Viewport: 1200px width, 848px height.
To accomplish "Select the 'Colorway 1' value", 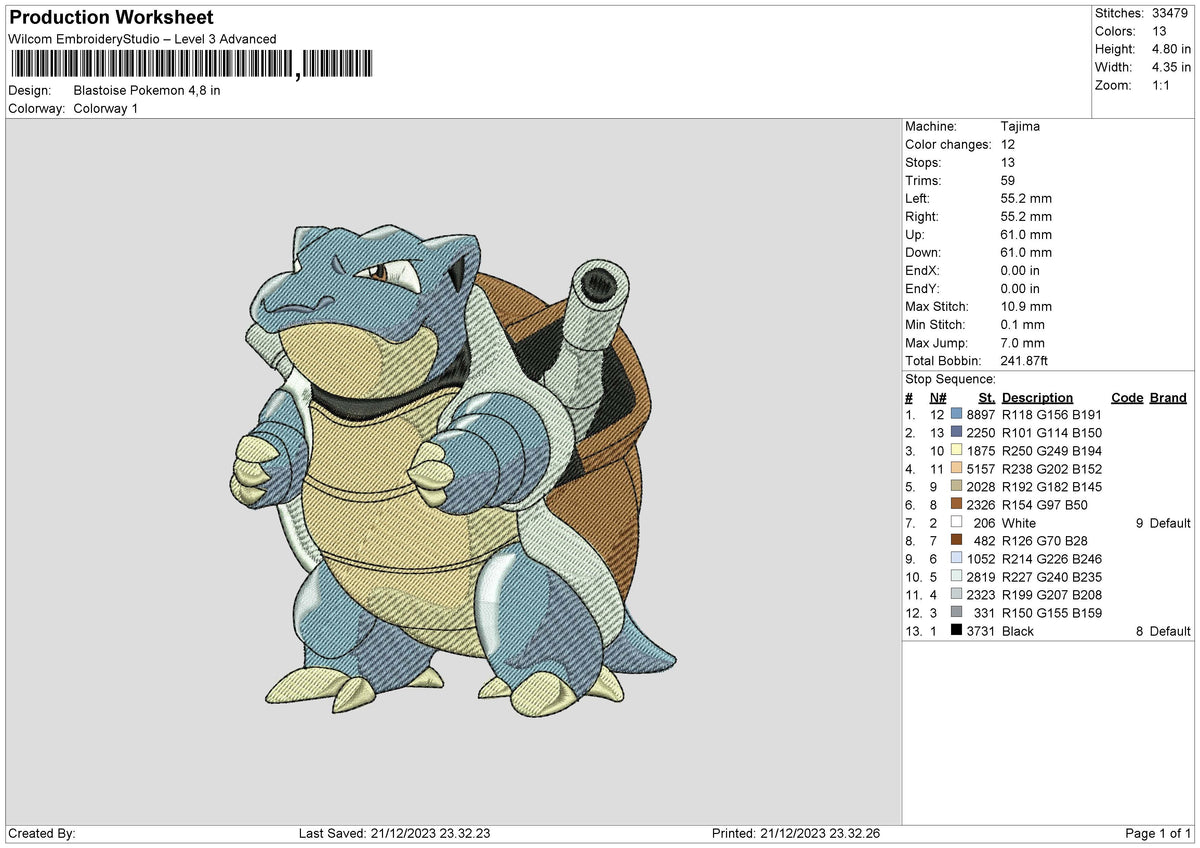I will point(106,108).
